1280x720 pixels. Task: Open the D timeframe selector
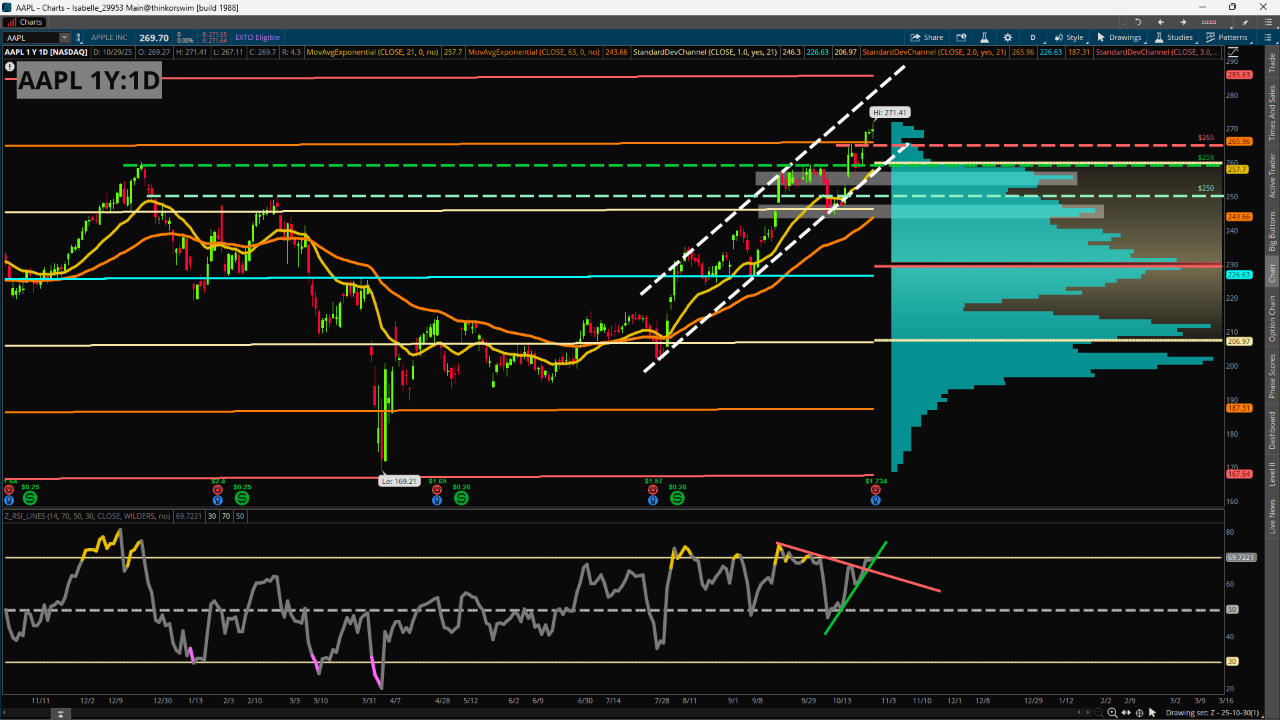(1033, 38)
